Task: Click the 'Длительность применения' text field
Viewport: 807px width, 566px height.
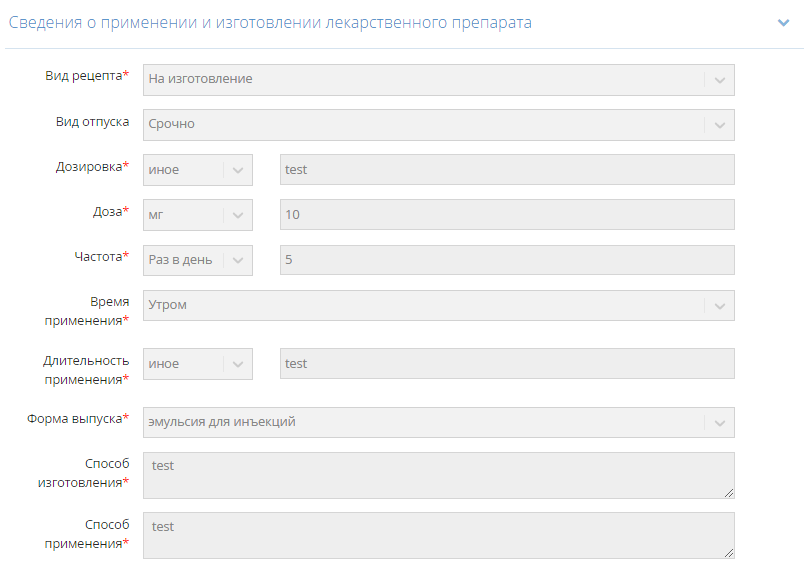Action: click(x=507, y=364)
